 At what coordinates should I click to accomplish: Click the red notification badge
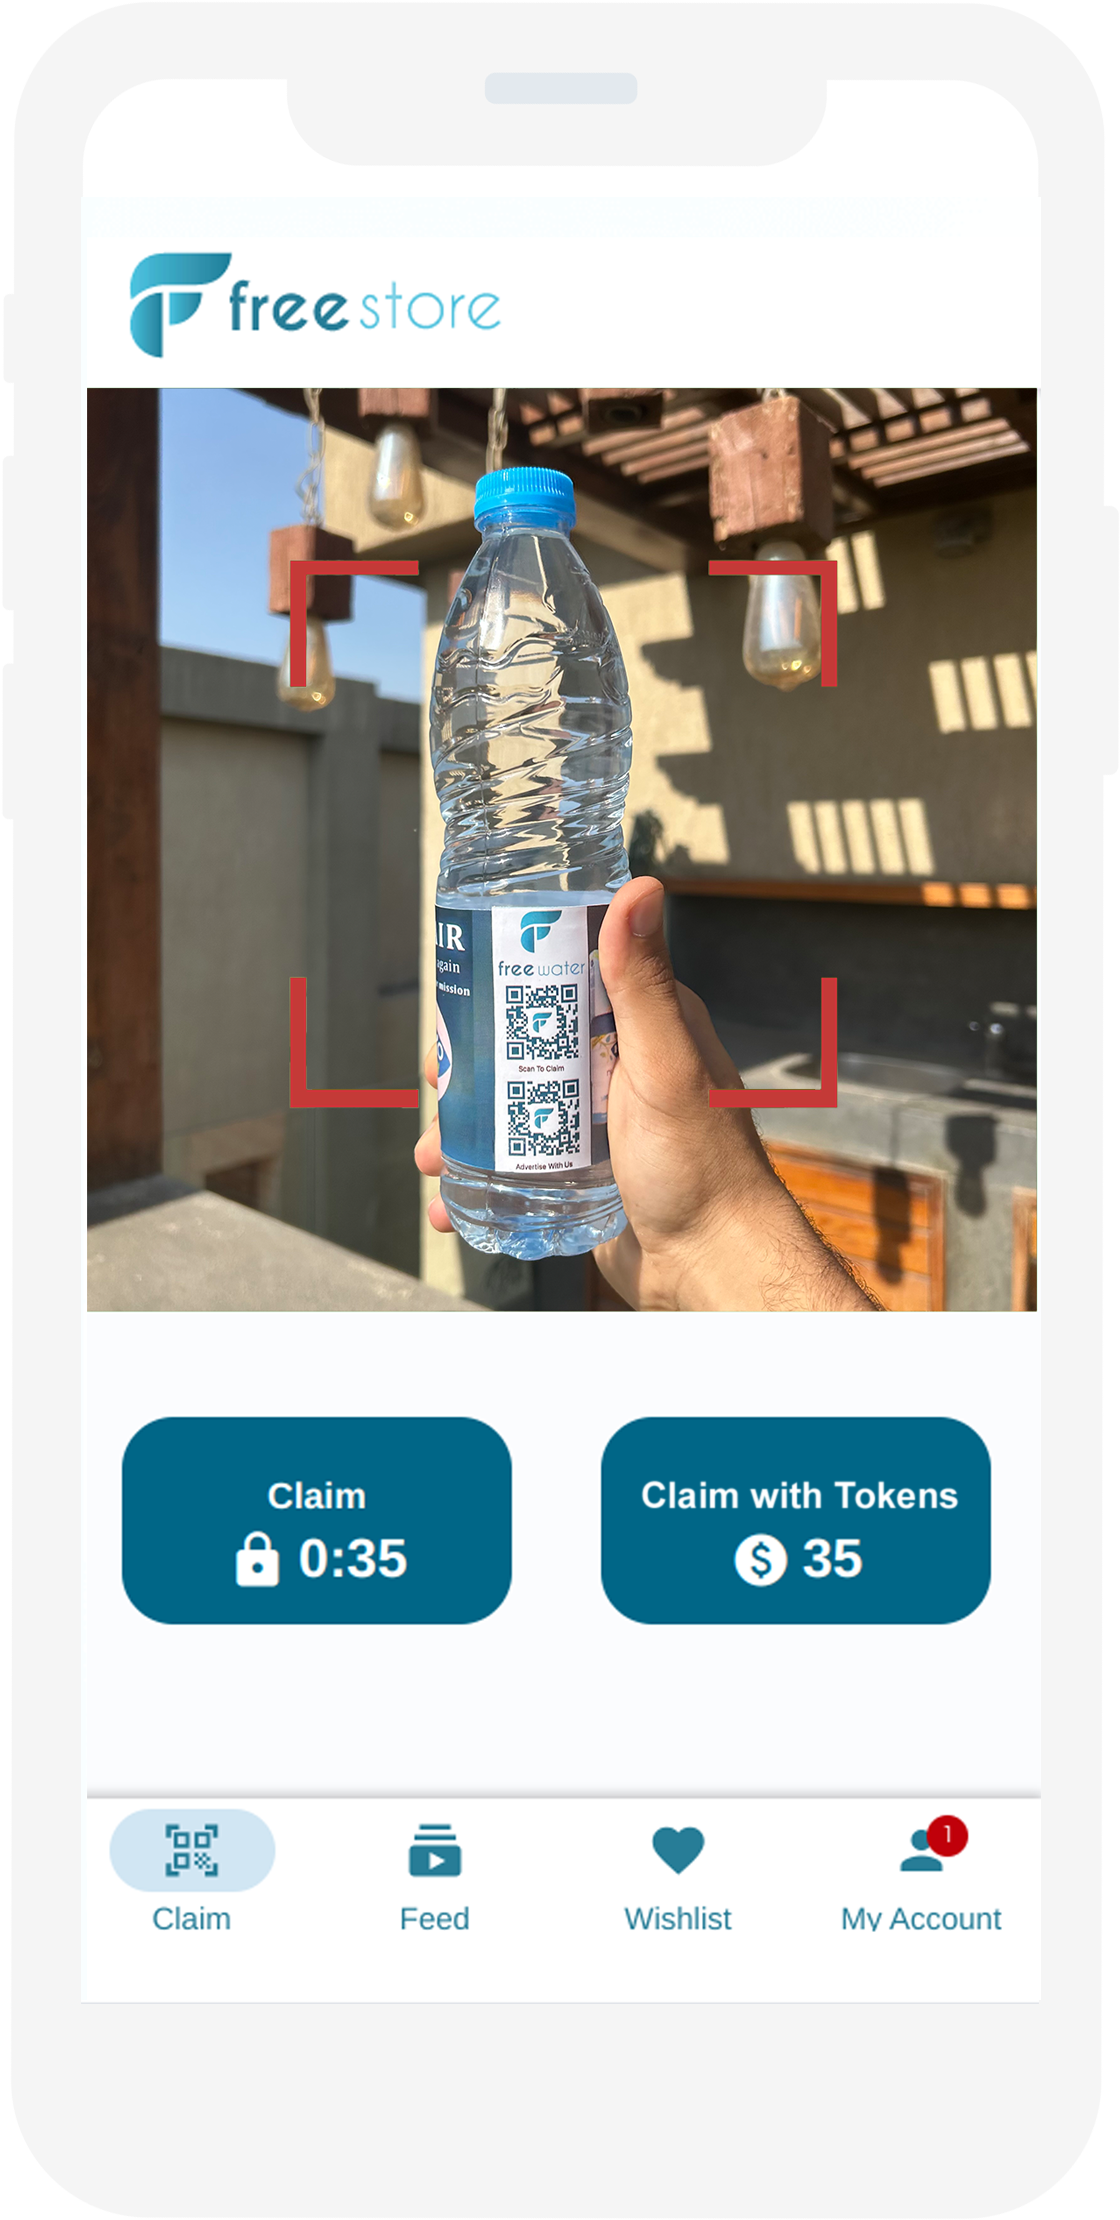pyautogui.click(x=947, y=1835)
